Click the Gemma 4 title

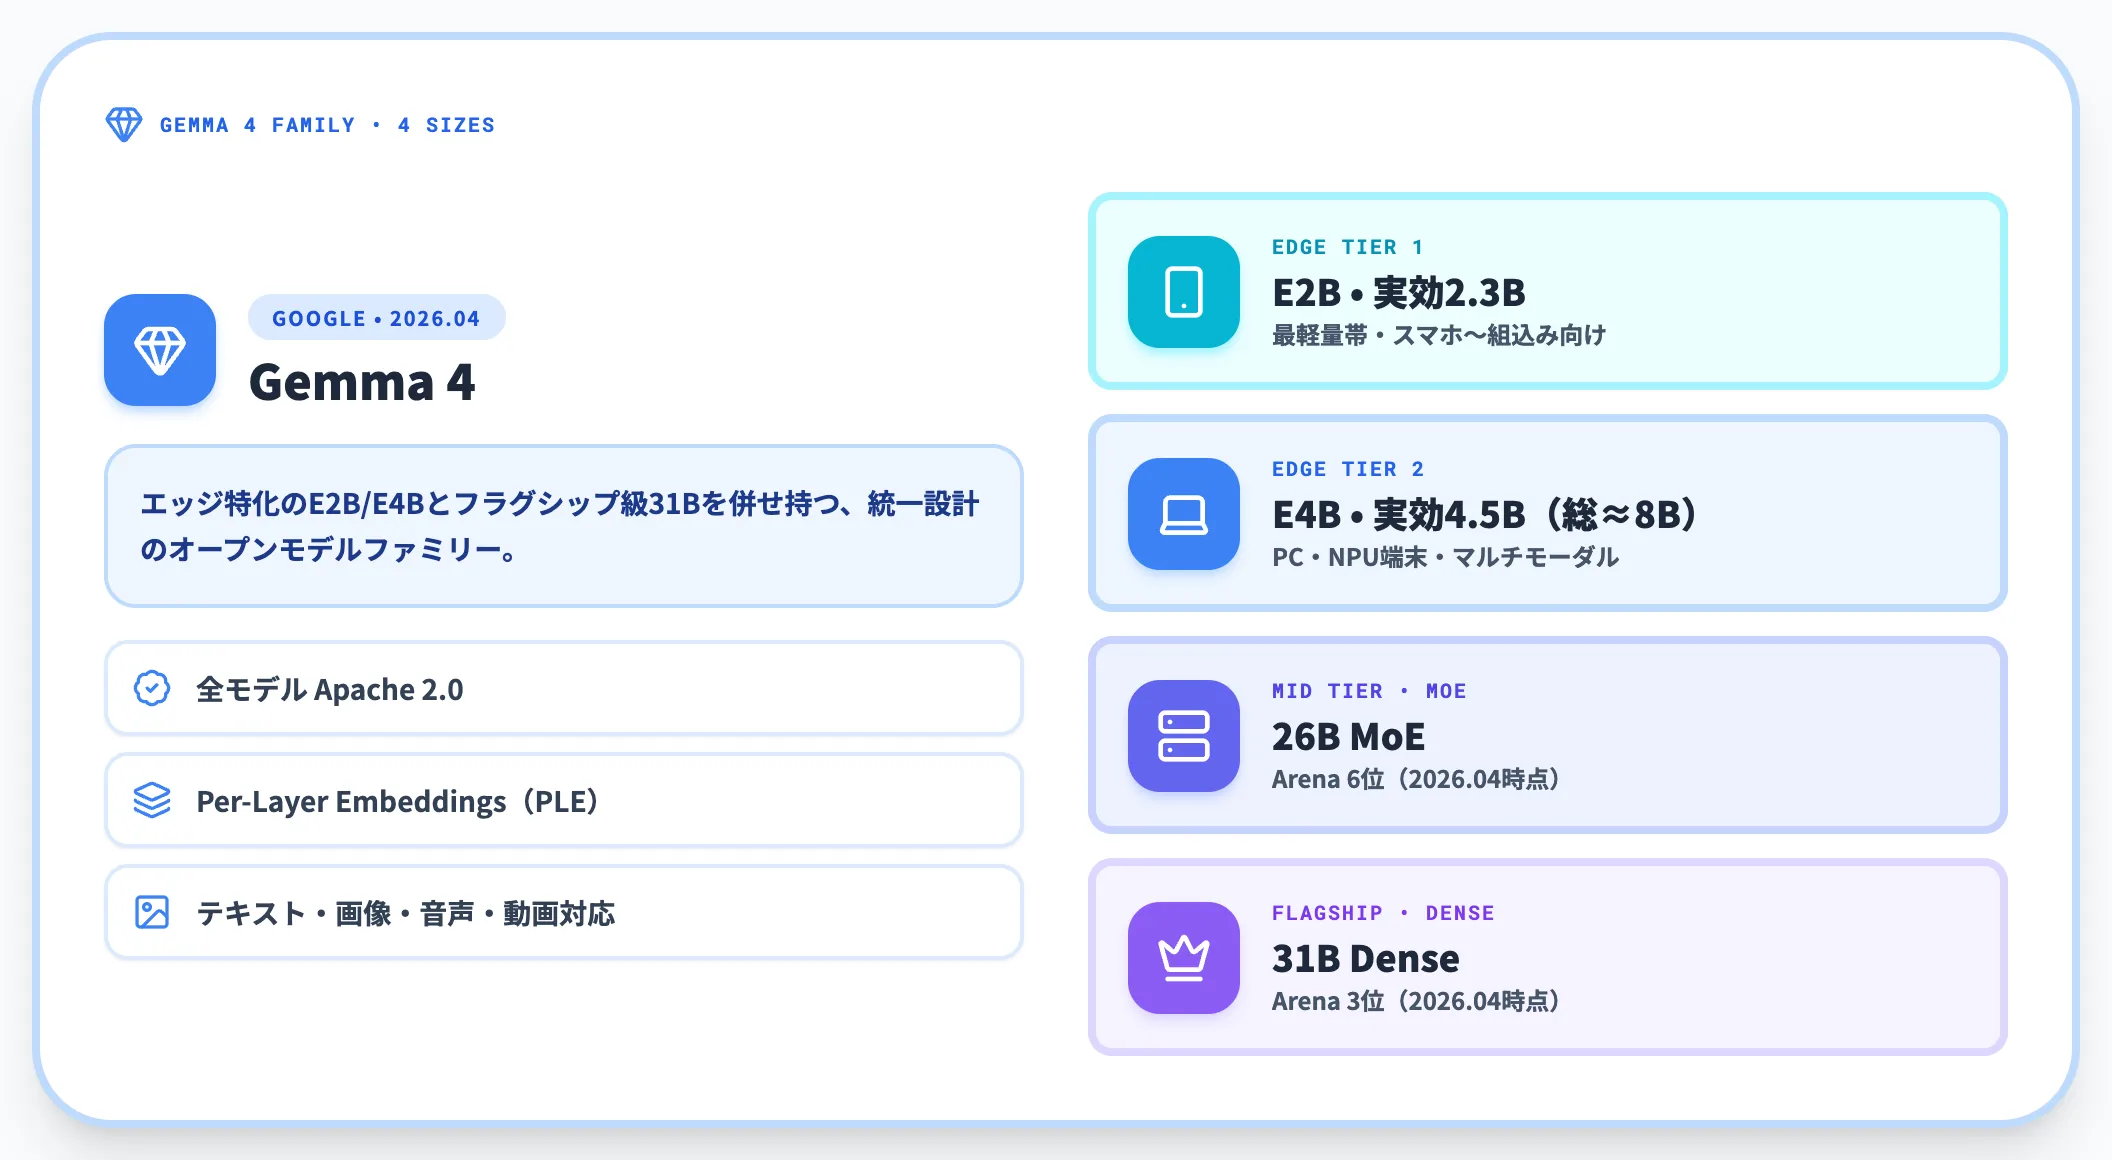(x=362, y=382)
